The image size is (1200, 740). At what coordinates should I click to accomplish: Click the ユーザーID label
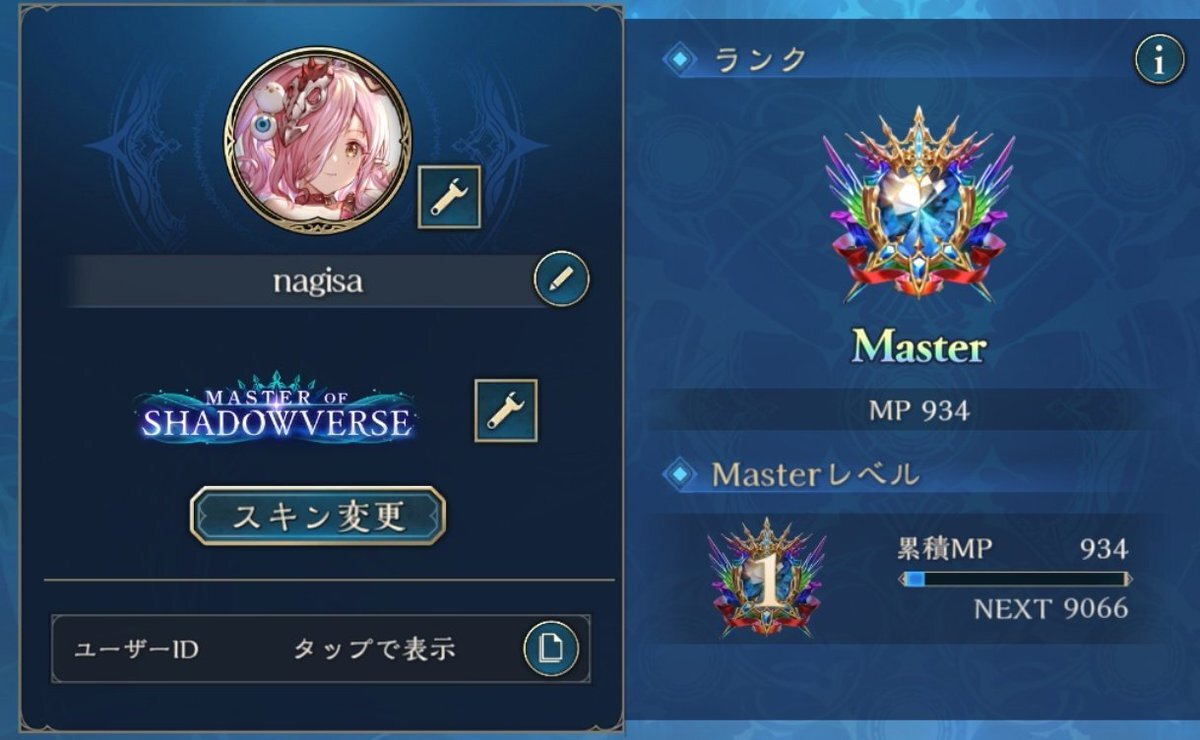pyautogui.click(x=136, y=649)
